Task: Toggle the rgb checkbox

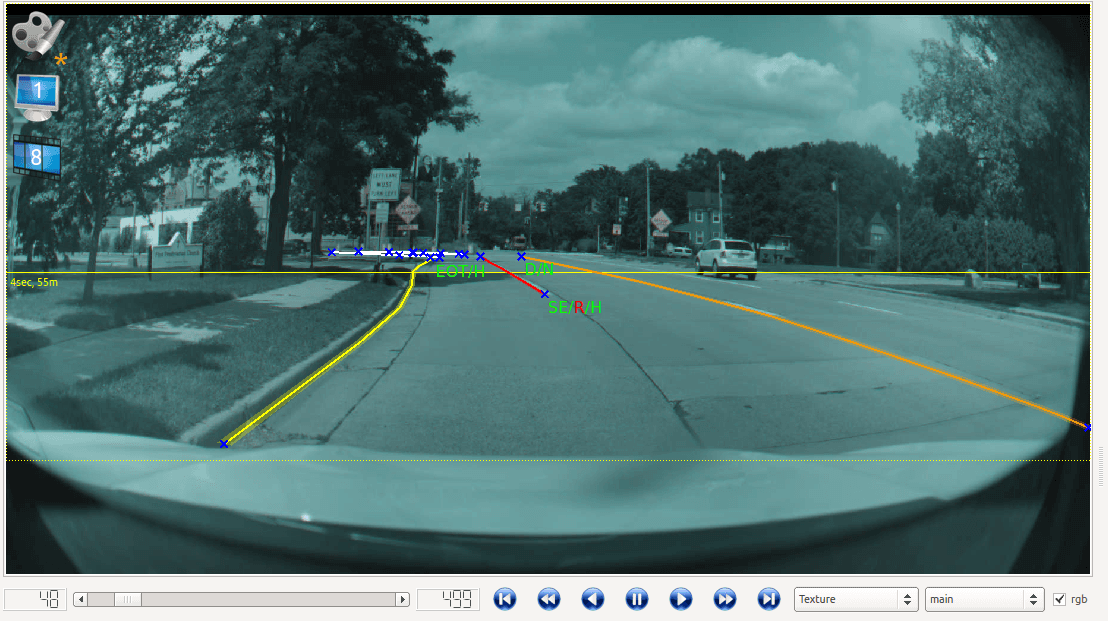Action: (1059, 599)
